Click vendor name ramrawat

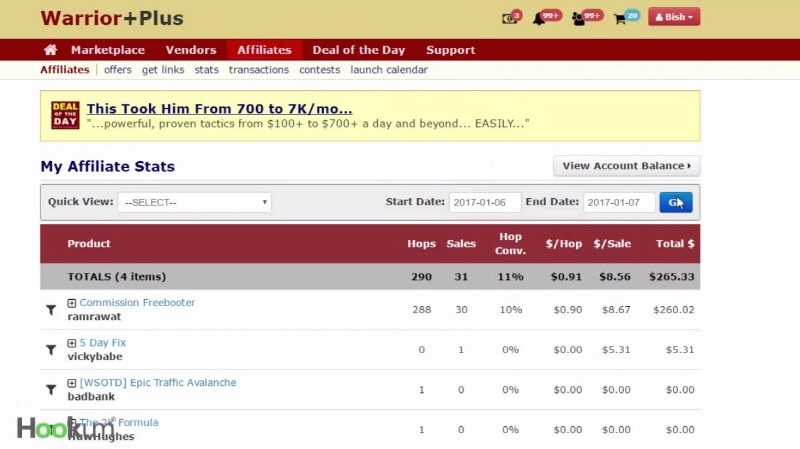pos(94,316)
